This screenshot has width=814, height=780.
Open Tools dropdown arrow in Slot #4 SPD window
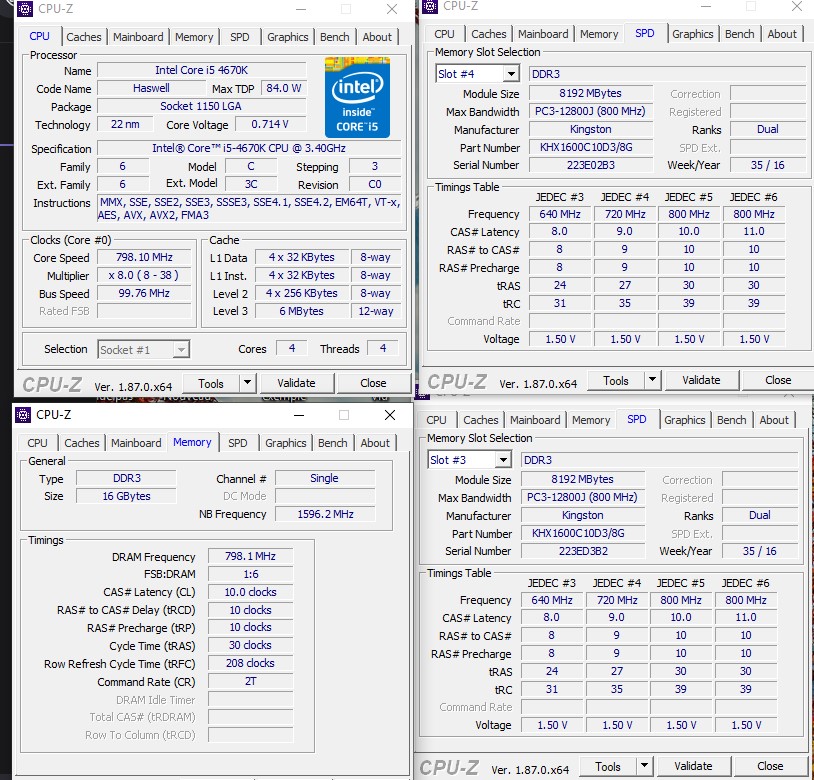[x=653, y=380]
